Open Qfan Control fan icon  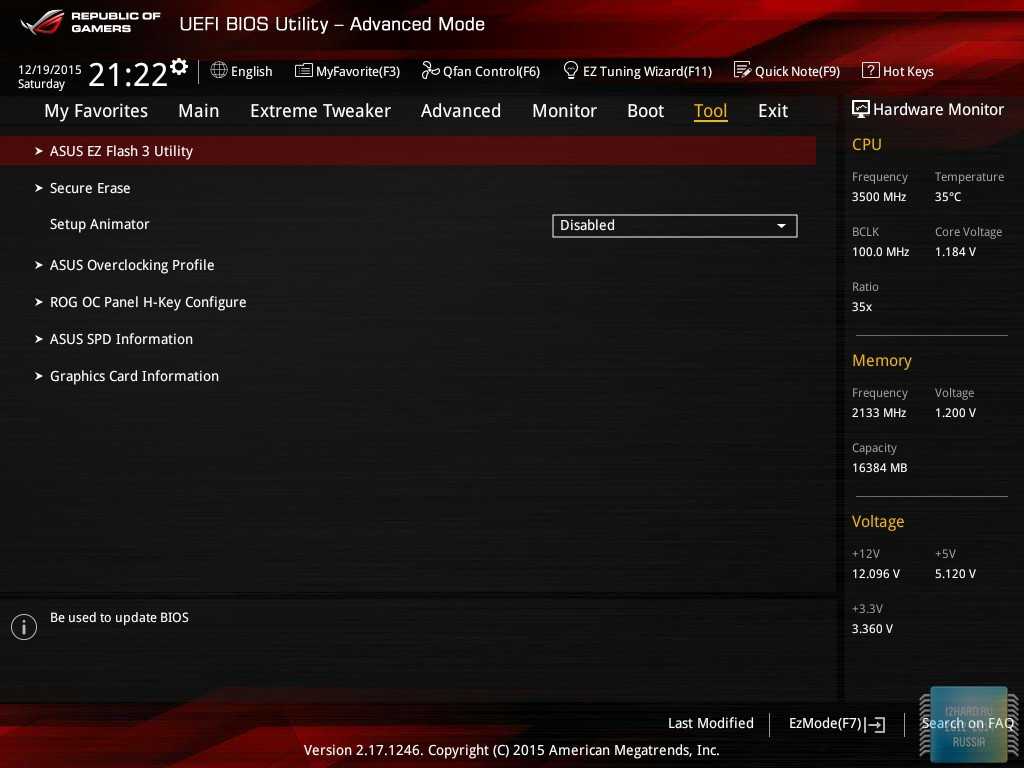point(430,71)
